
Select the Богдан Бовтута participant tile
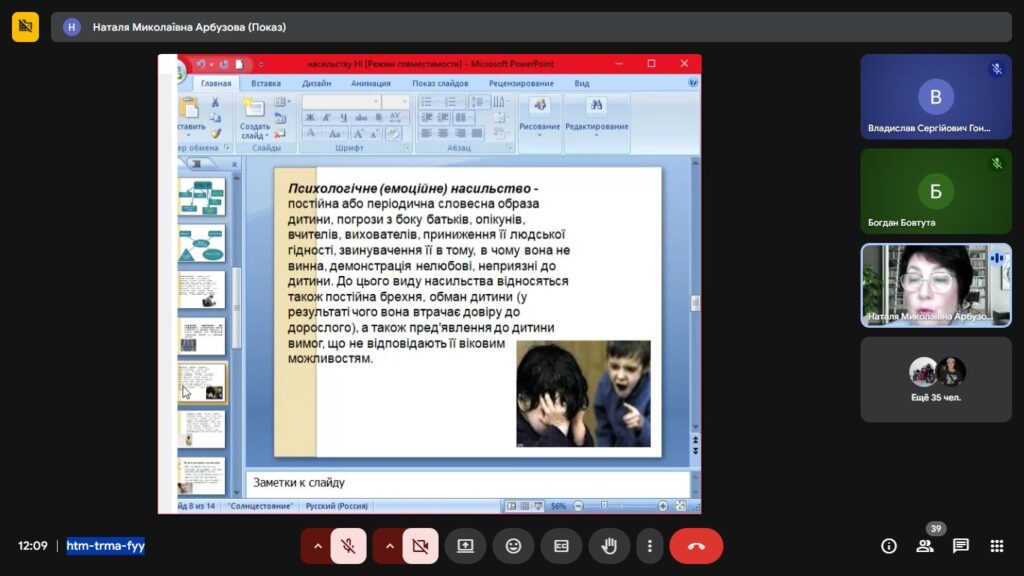point(936,191)
